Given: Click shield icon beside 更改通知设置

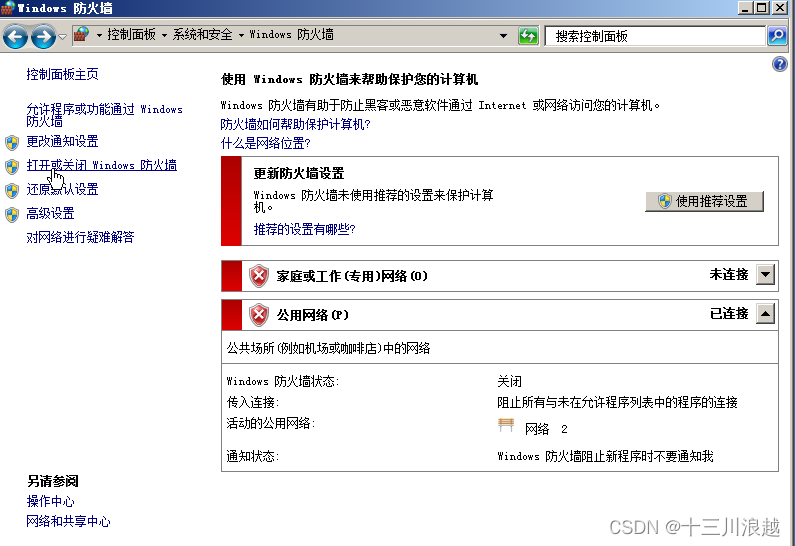Looking at the screenshot, I should click(x=12, y=142).
